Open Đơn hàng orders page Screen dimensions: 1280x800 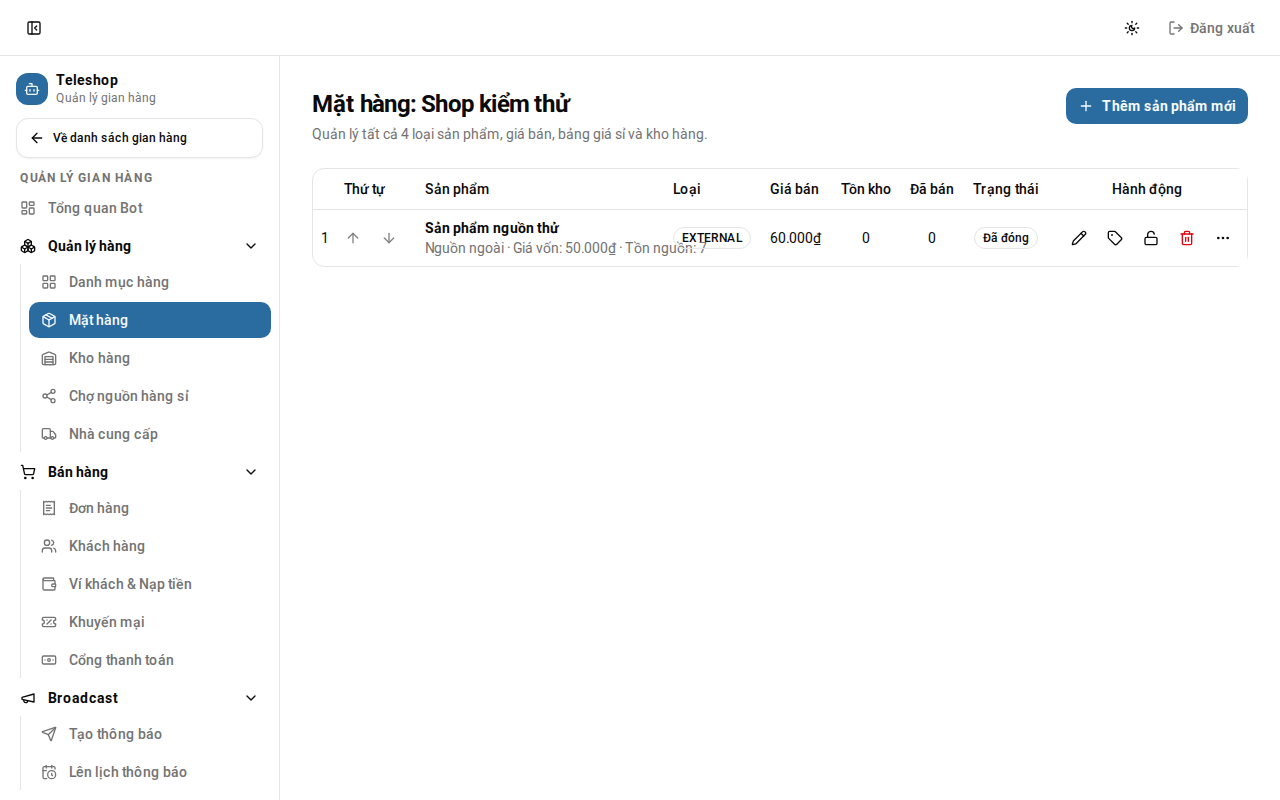pyautogui.click(x=150, y=508)
